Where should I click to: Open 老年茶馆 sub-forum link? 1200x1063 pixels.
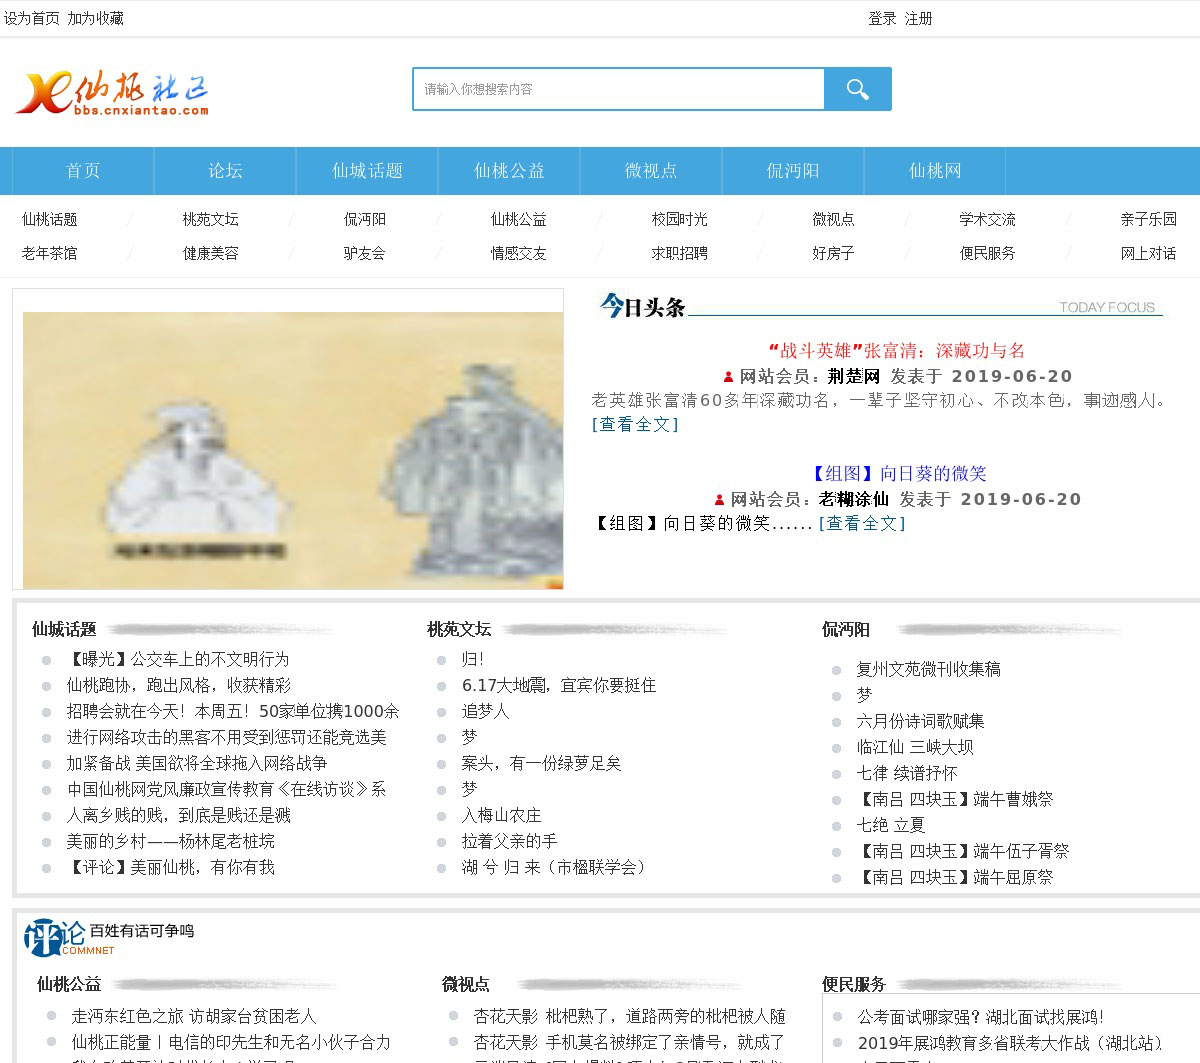coord(50,254)
